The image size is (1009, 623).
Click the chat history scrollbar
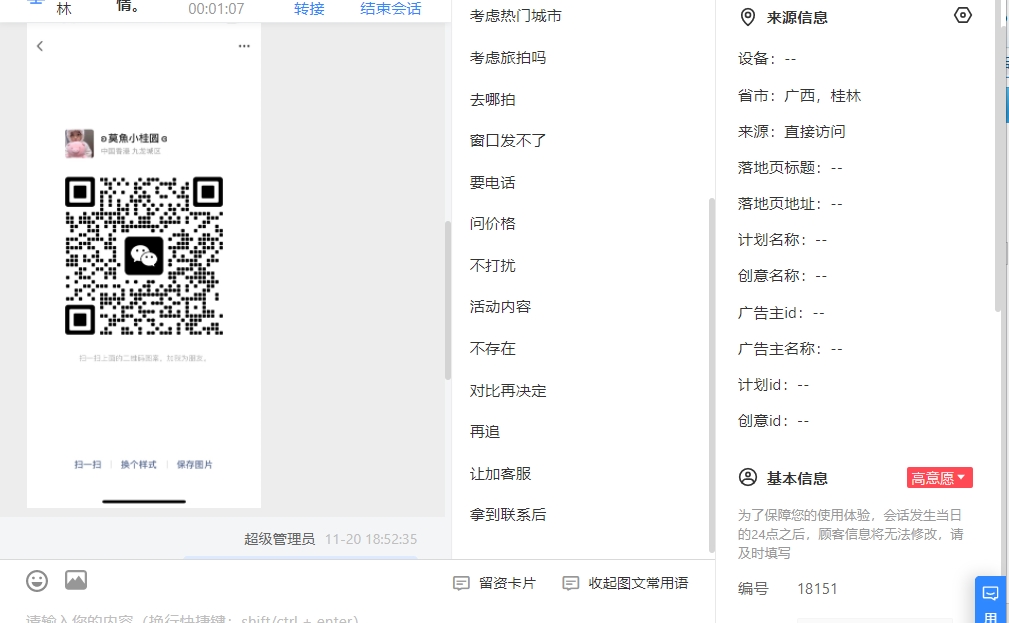pos(448,300)
